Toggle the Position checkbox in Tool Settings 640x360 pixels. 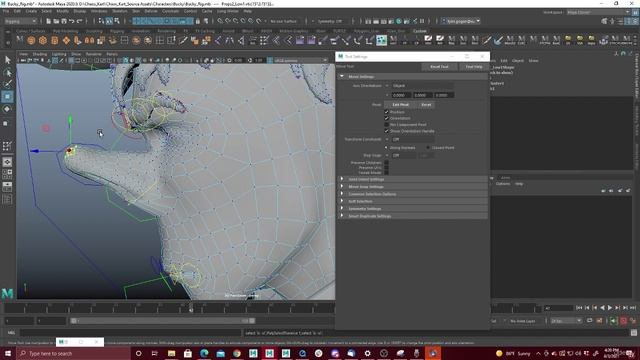[387, 112]
